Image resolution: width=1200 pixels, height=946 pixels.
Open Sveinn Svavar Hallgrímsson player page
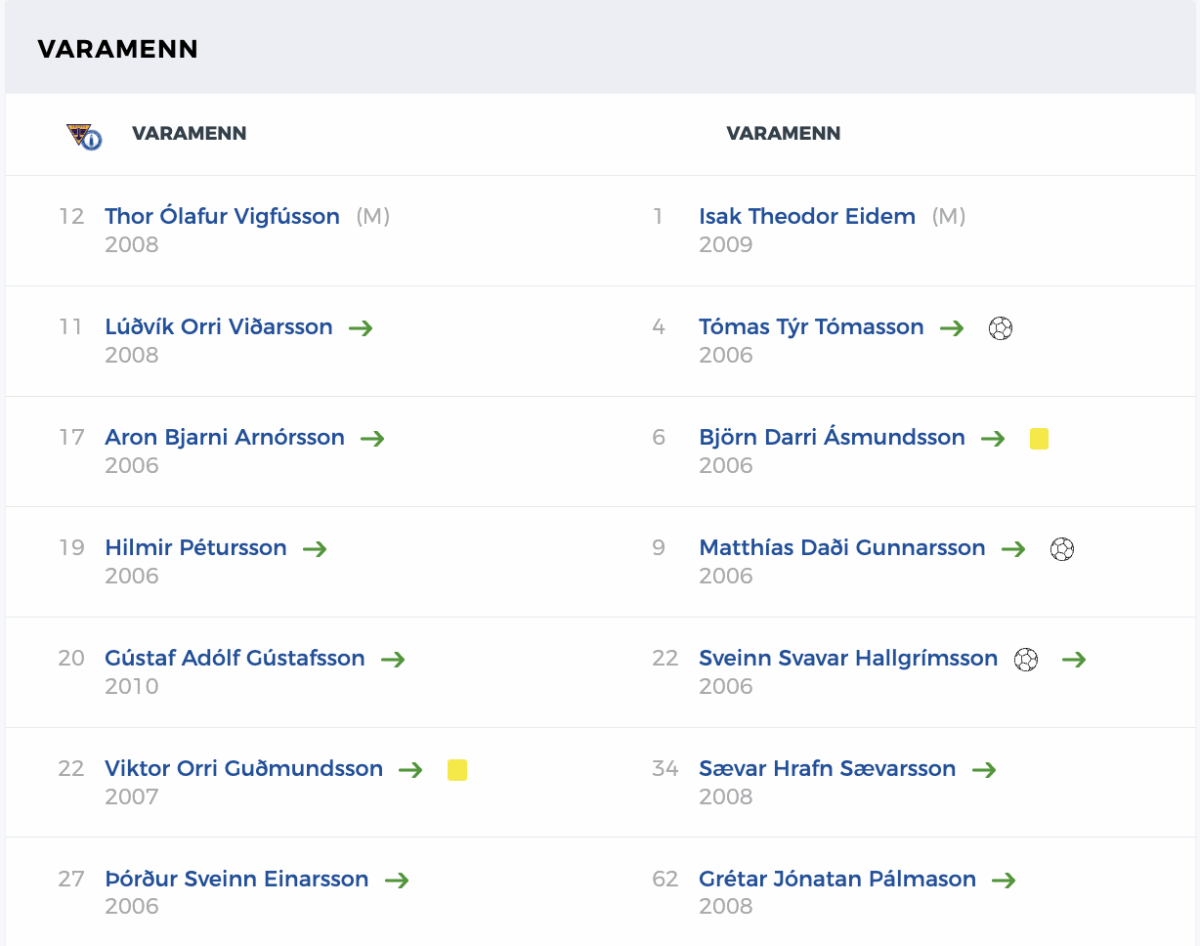pyautogui.click(x=848, y=658)
